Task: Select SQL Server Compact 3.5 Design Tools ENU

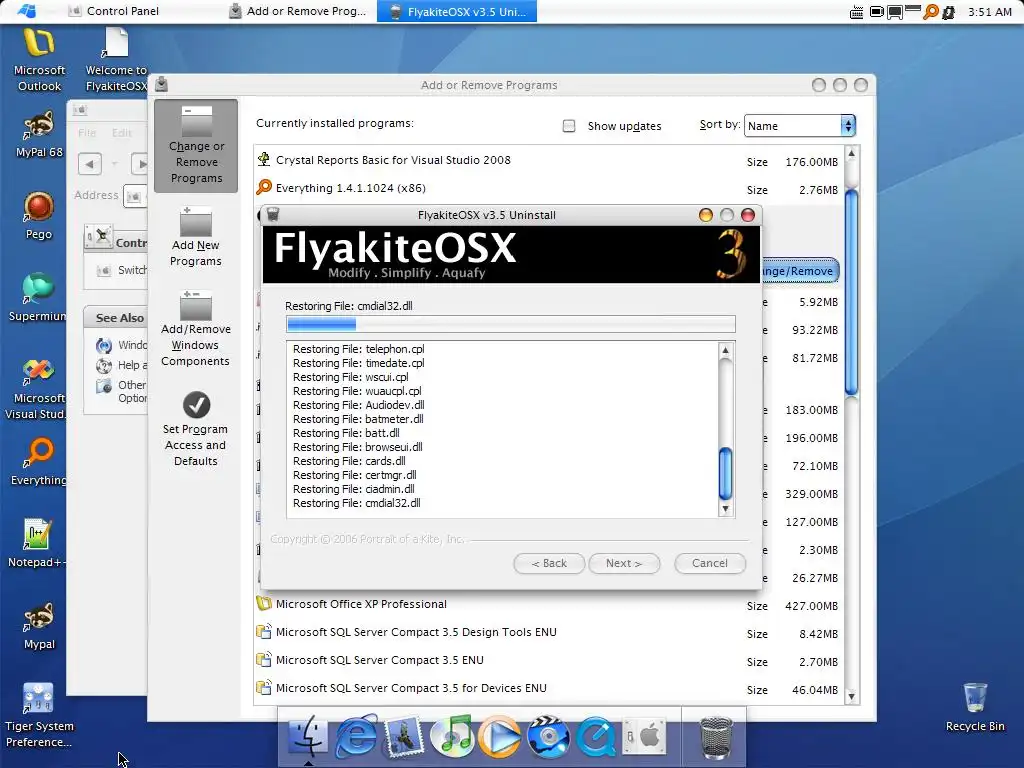Action: coord(547,632)
